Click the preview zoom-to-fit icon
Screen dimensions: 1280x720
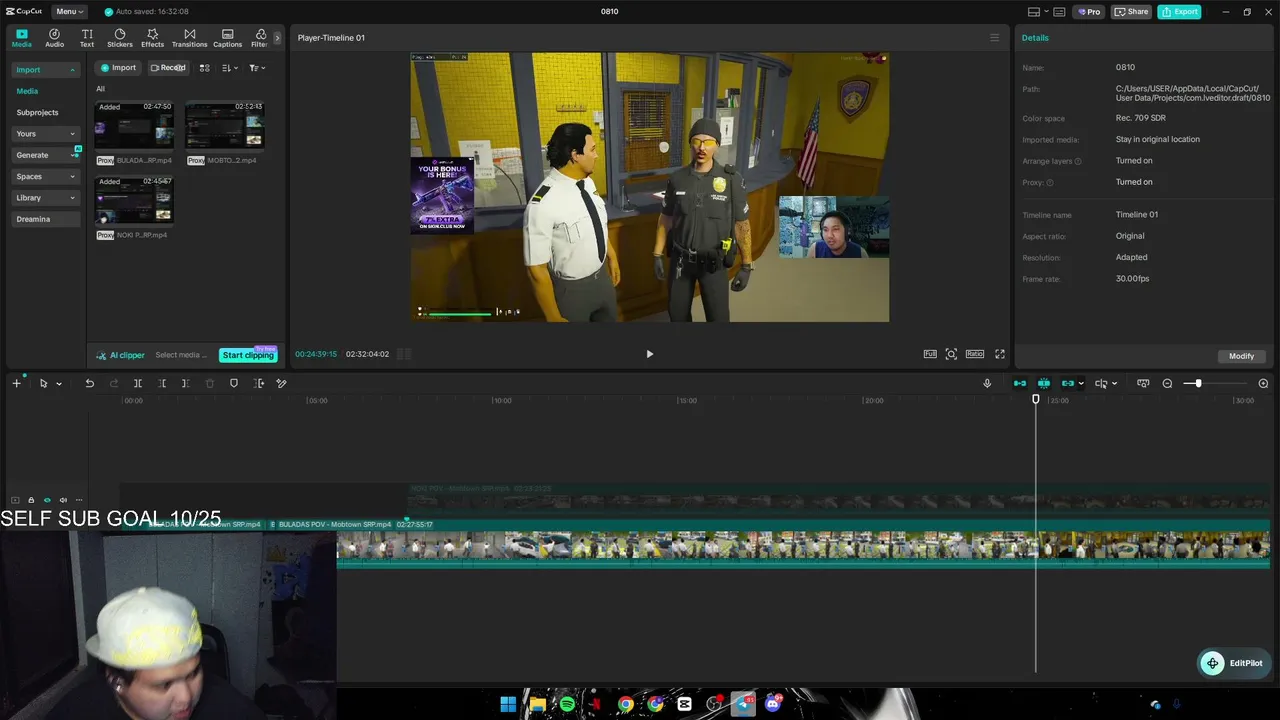point(951,354)
